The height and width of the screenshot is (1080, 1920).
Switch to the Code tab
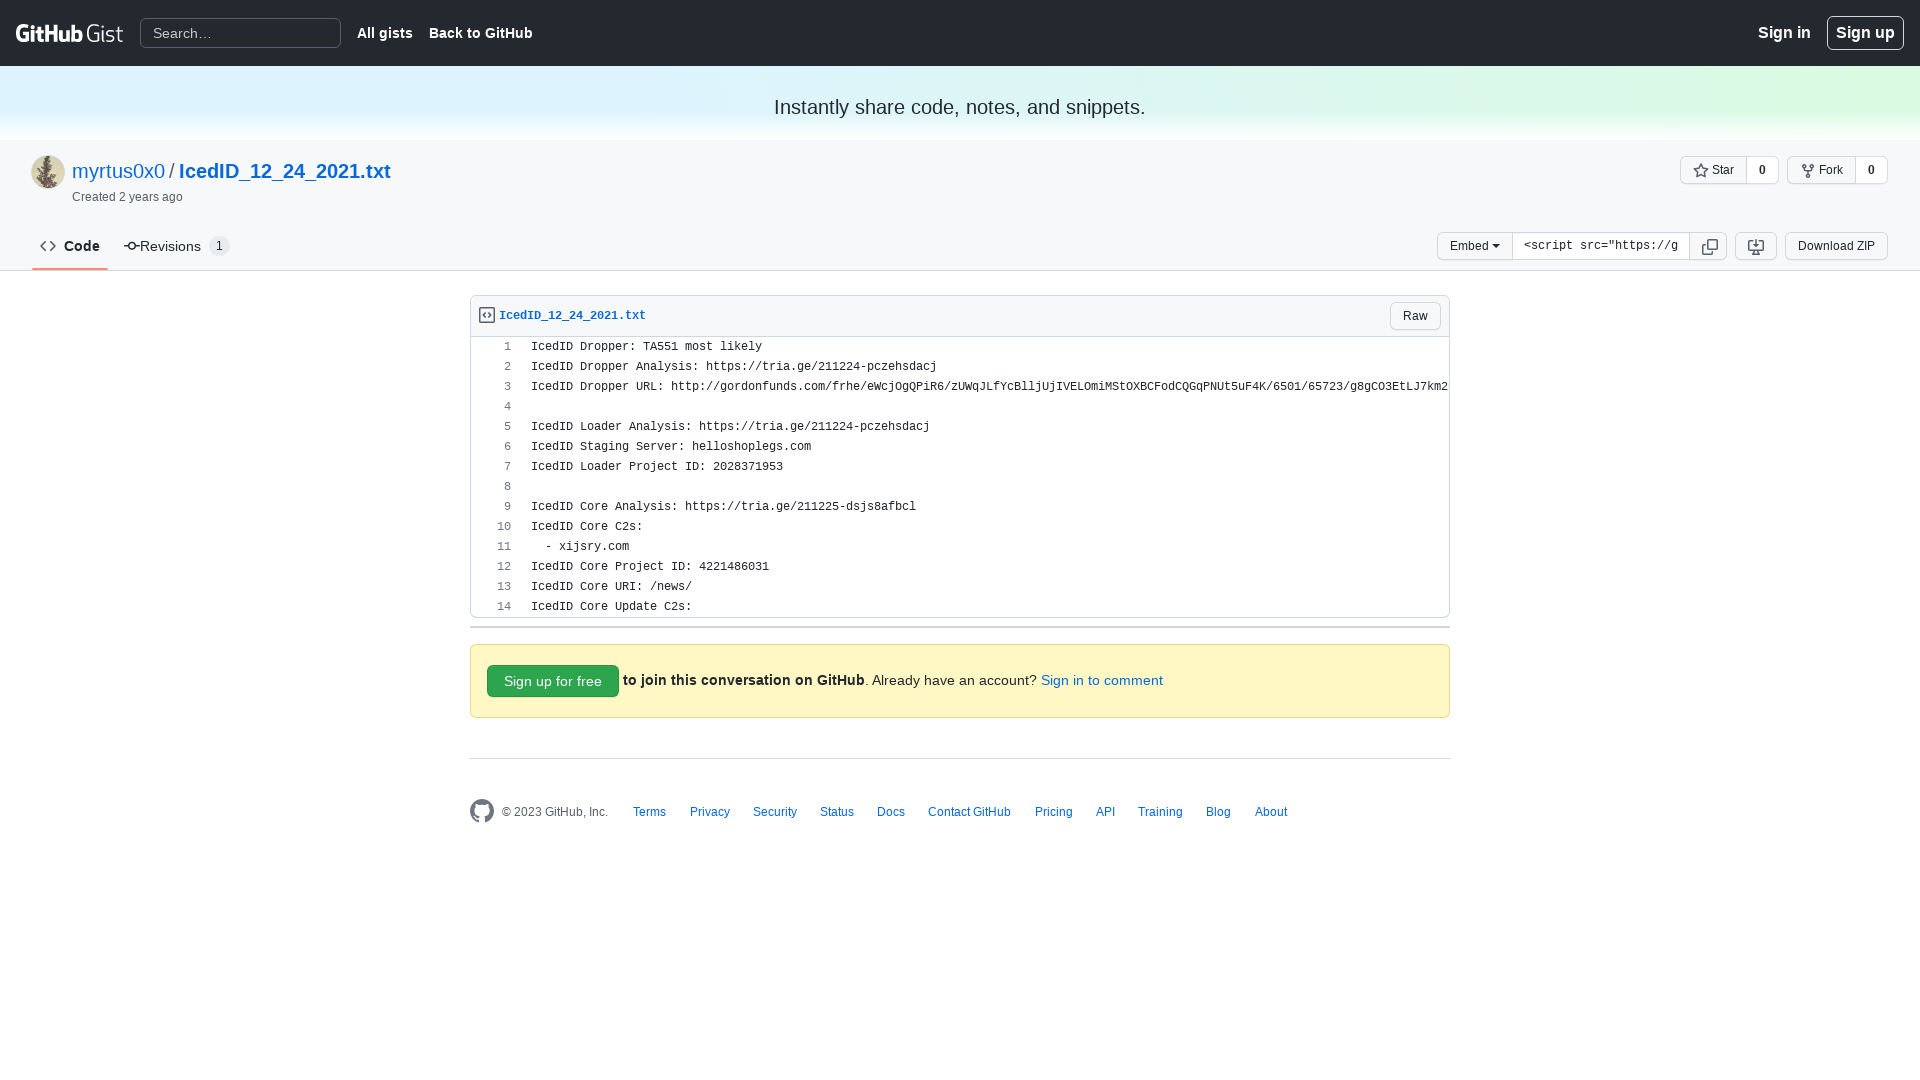click(70, 246)
